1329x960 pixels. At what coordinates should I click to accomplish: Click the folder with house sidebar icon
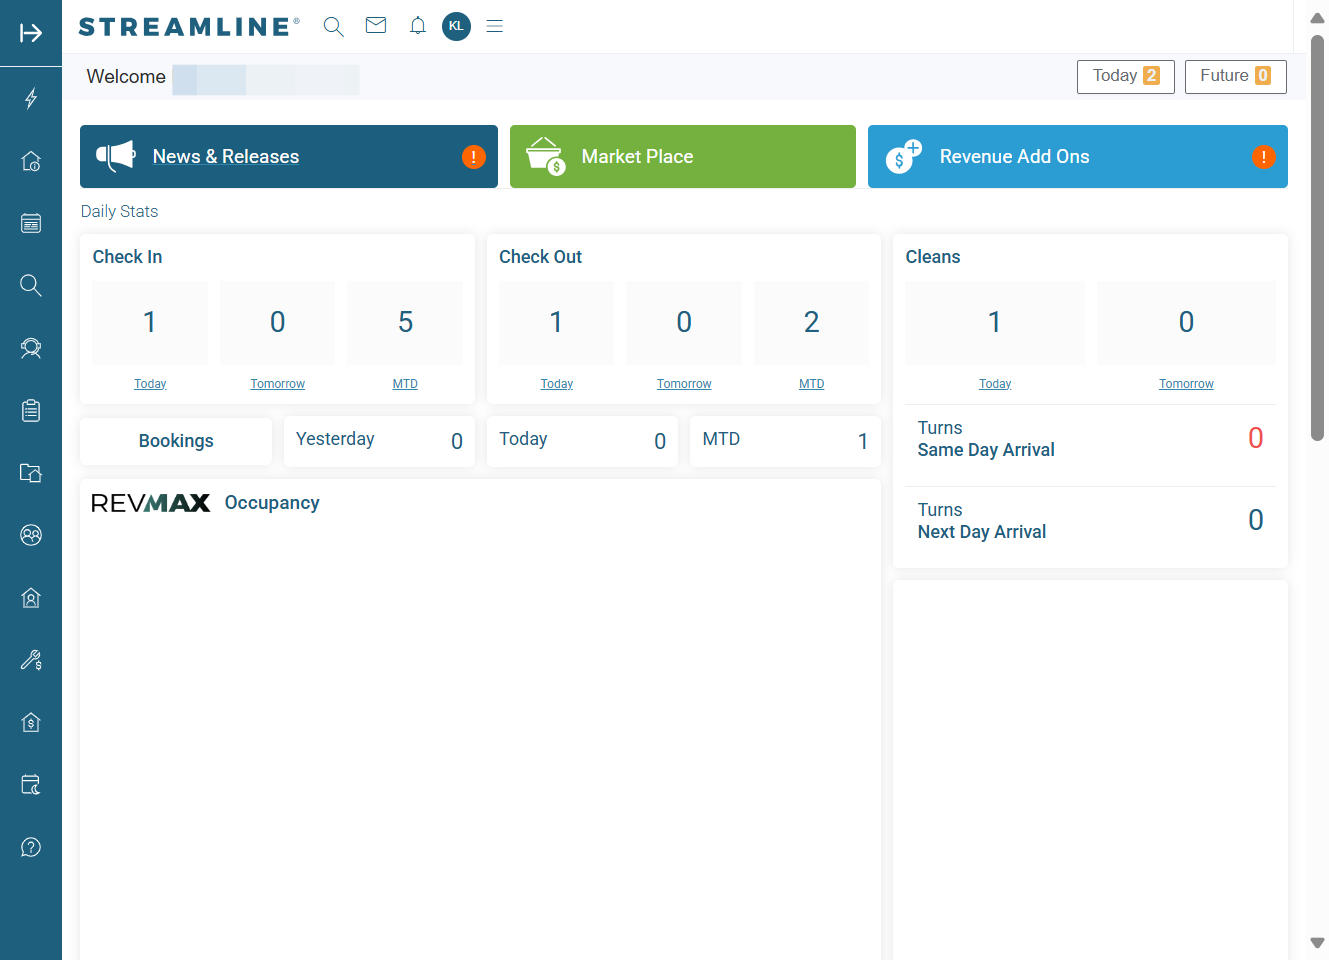[31, 473]
